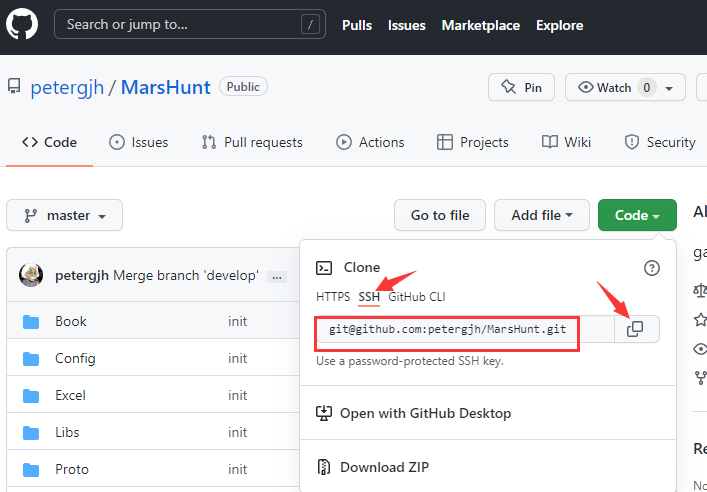Open Explore in the top navigation
The image size is (707, 492).
coord(560,25)
